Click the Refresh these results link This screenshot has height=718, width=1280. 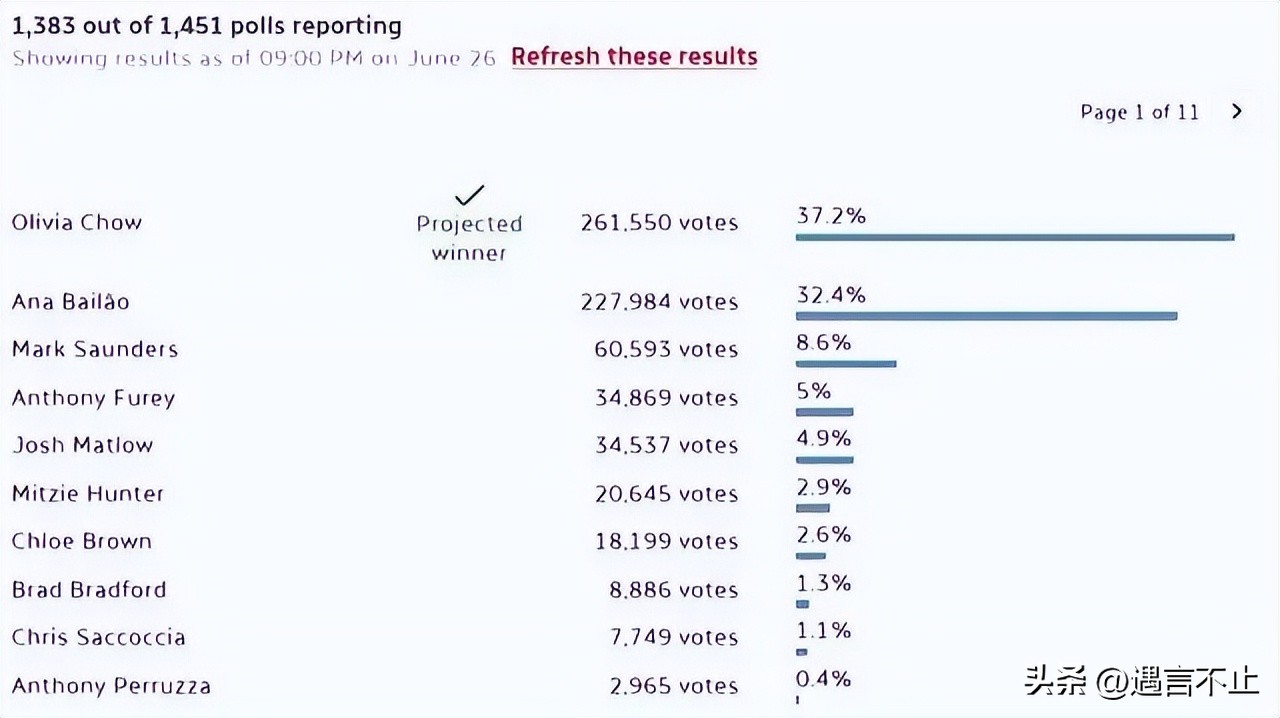point(634,57)
